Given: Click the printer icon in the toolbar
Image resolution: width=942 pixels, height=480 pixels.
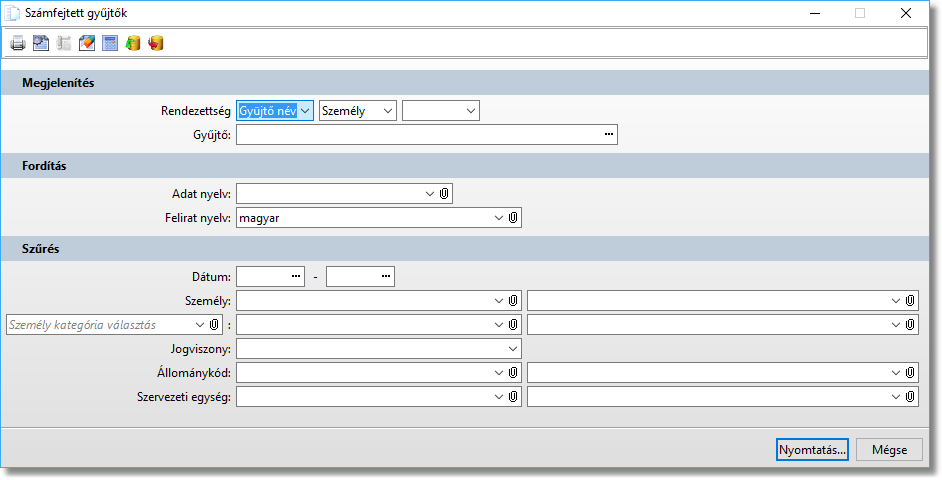Looking at the screenshot, I should click(x=18, y=43).
